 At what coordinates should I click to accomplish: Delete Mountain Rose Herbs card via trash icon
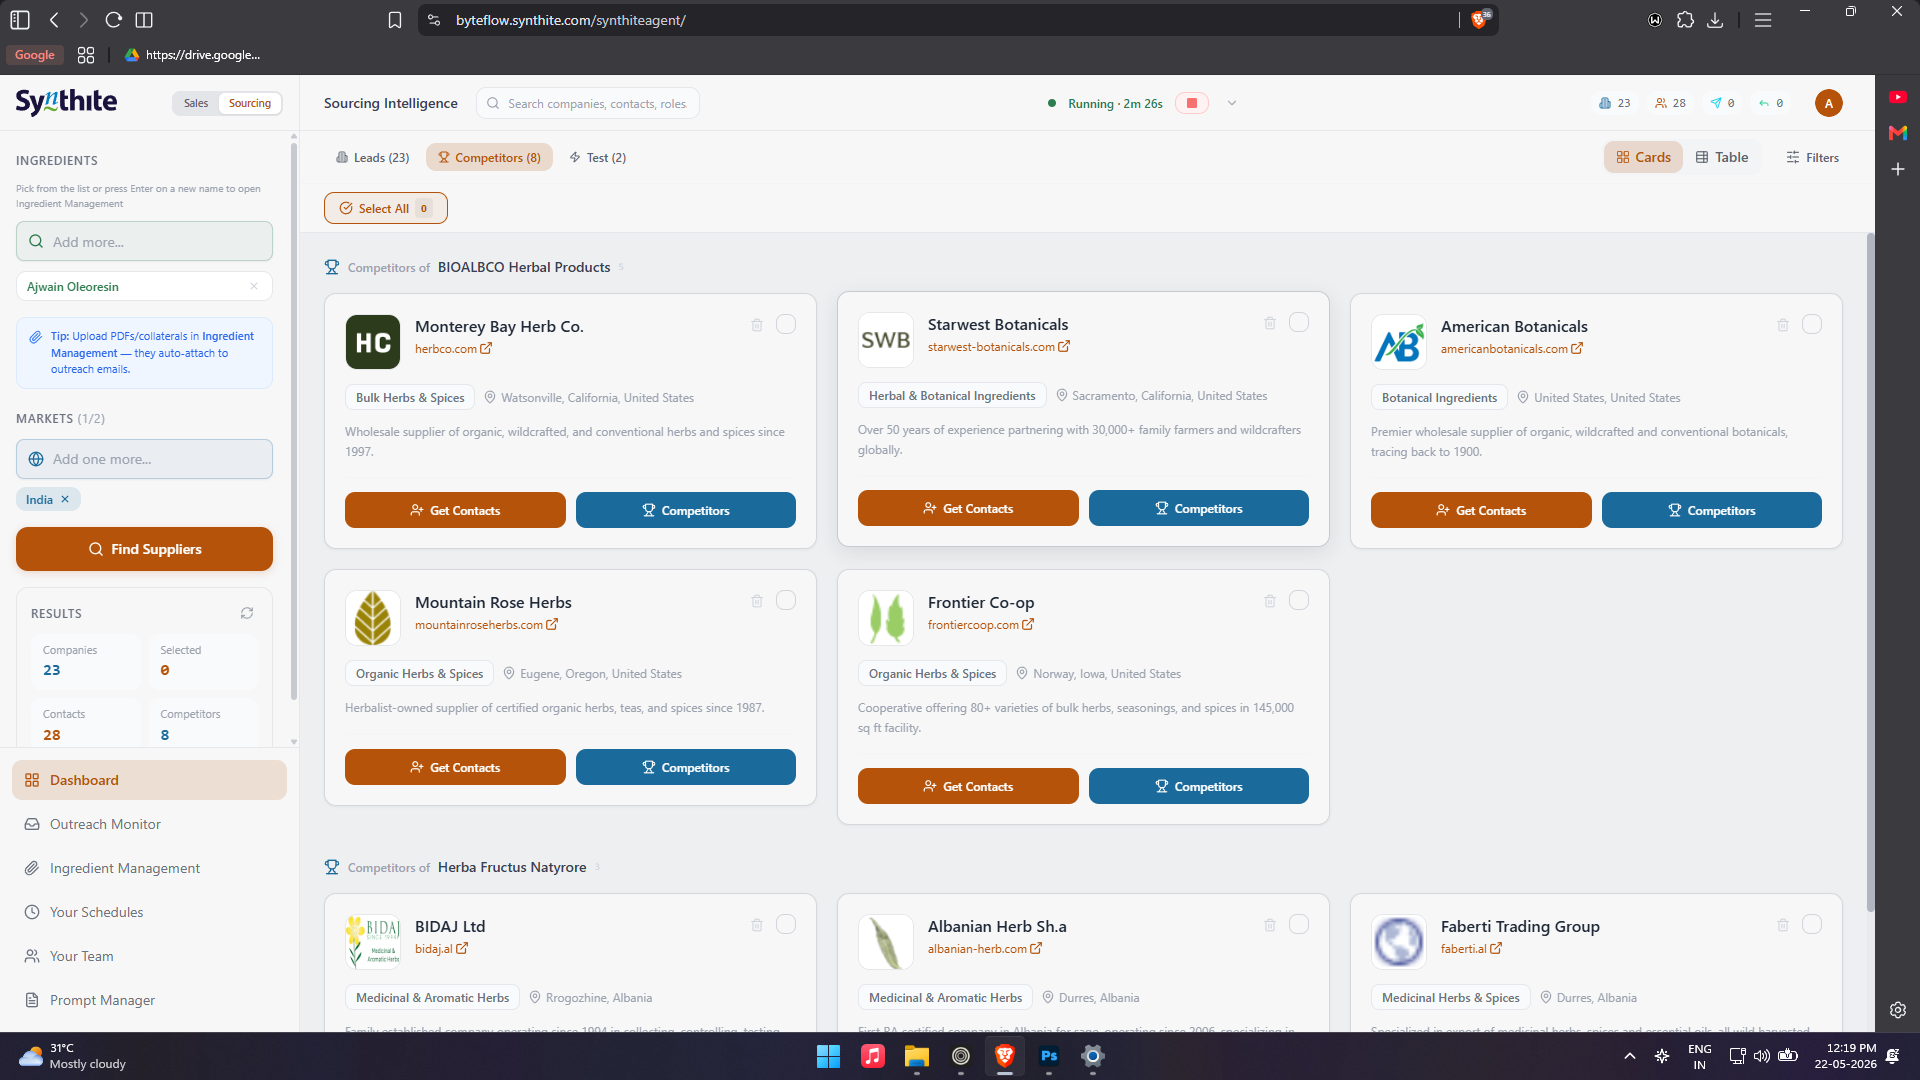pyautogui.click(x=757, y=601)
